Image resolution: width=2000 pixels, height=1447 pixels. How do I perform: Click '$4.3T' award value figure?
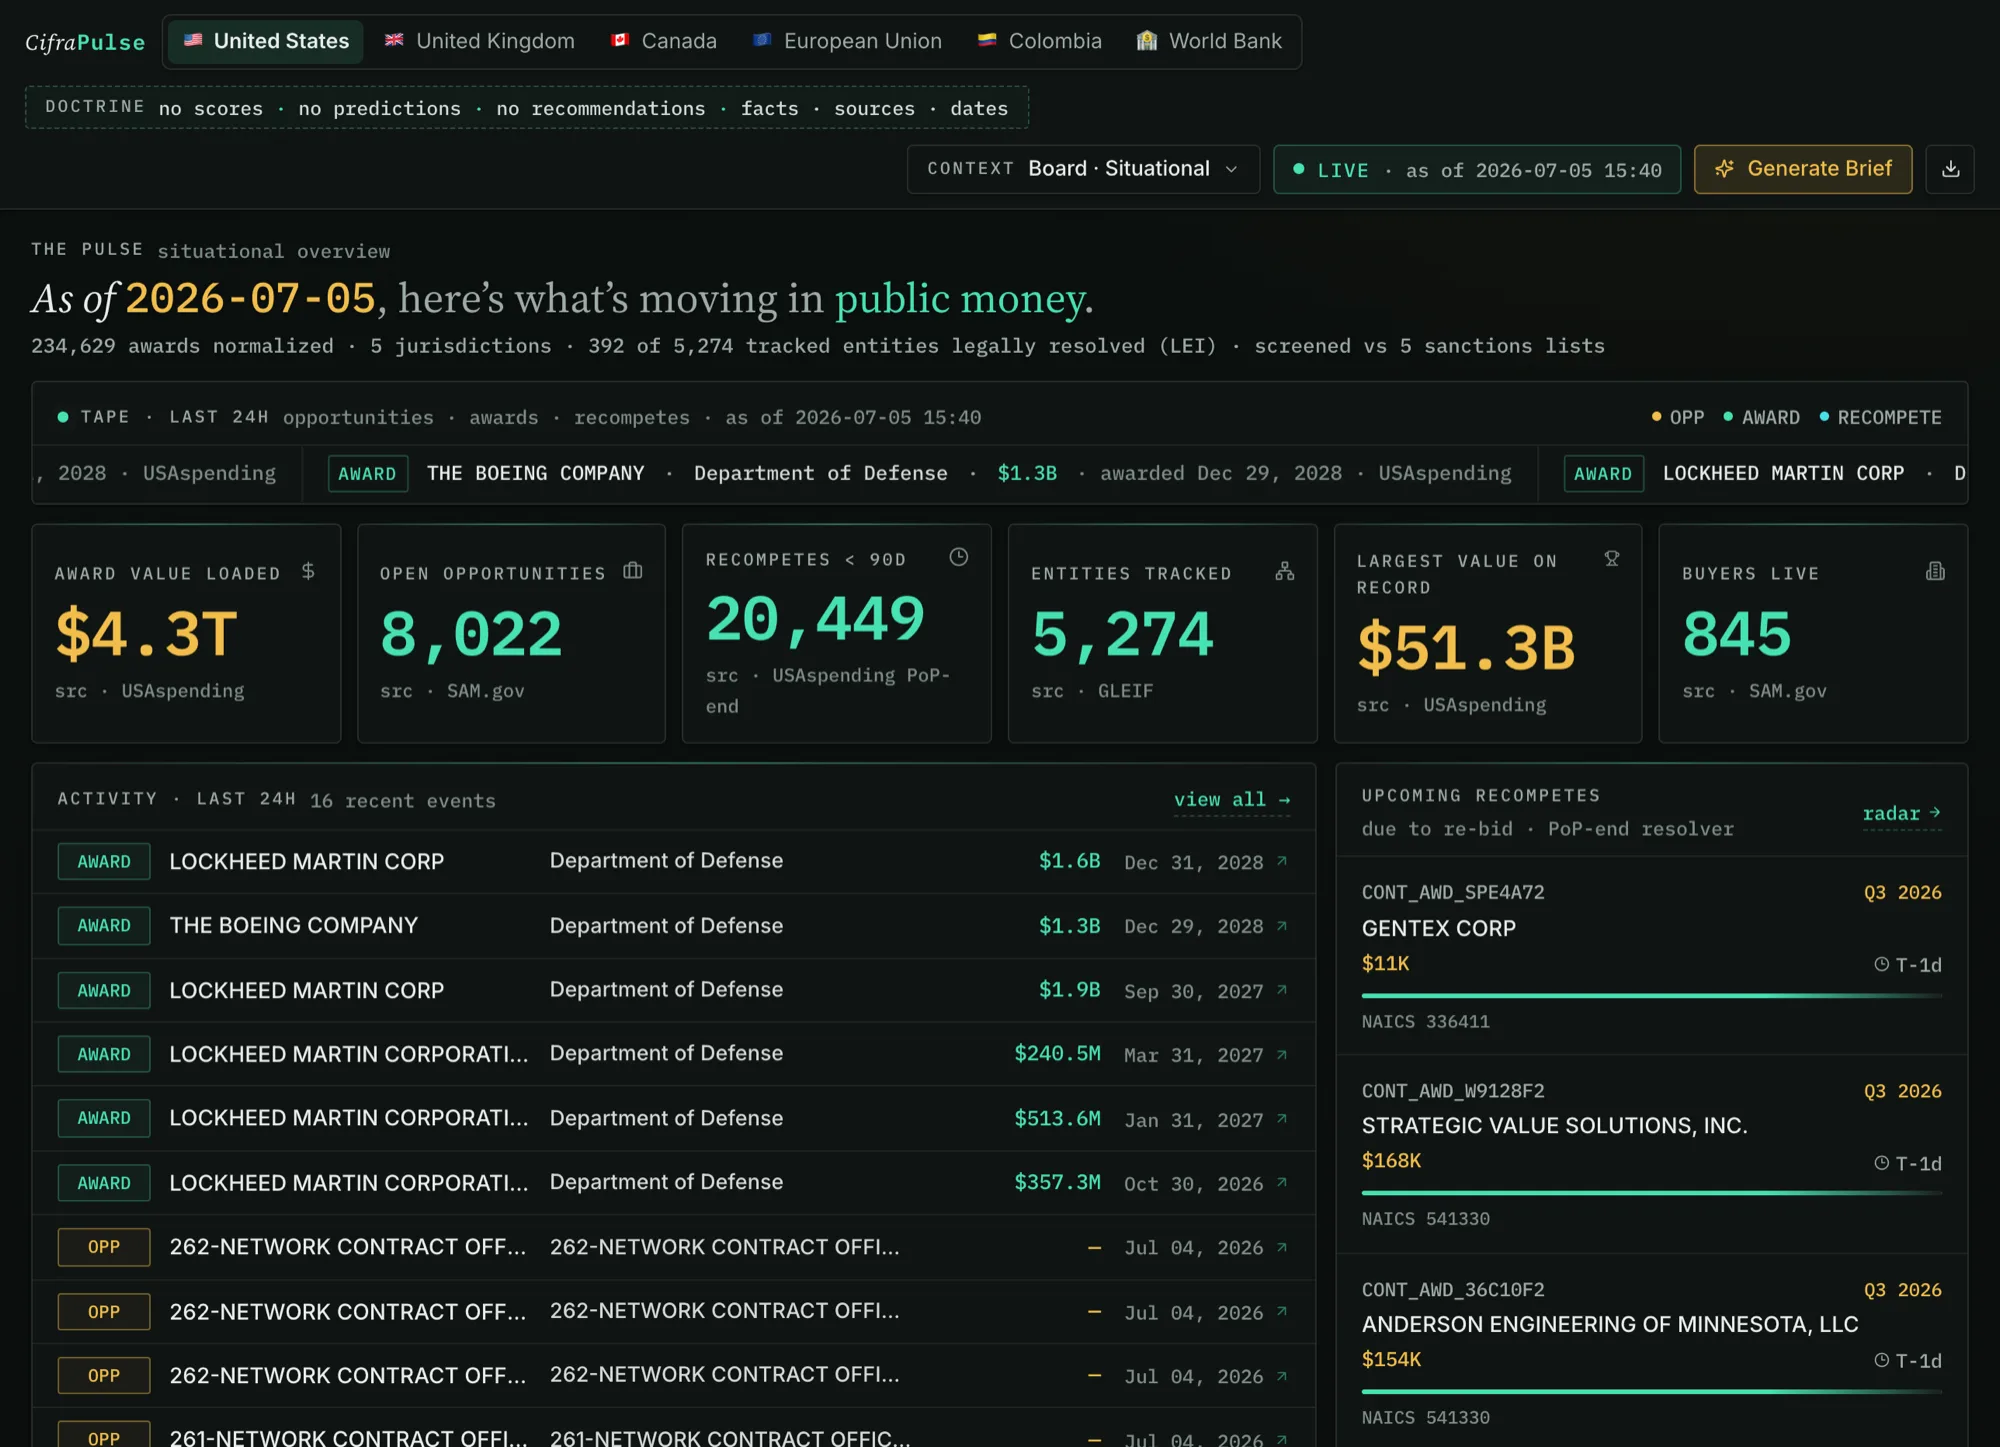pyautogui.click(x=147, y=633)
